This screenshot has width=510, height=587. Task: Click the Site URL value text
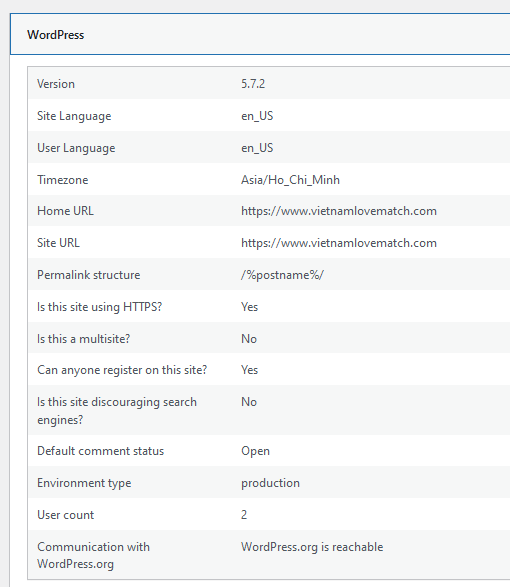point(339,243)
